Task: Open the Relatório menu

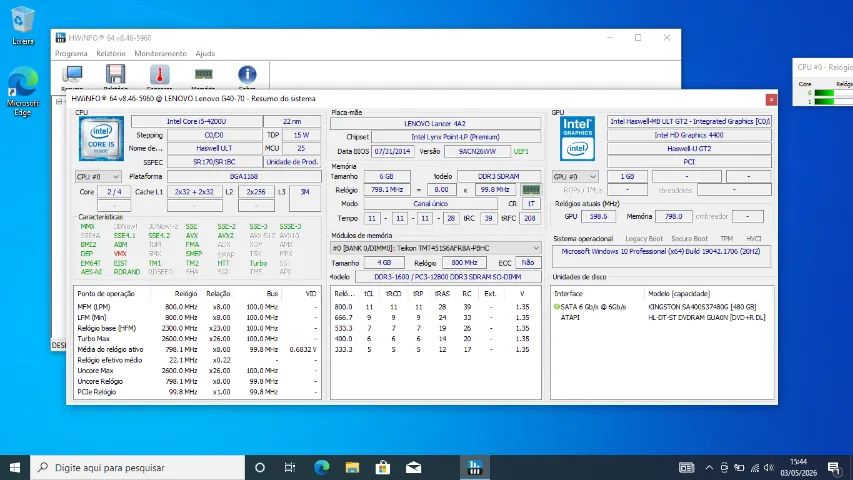Action: 110,53
